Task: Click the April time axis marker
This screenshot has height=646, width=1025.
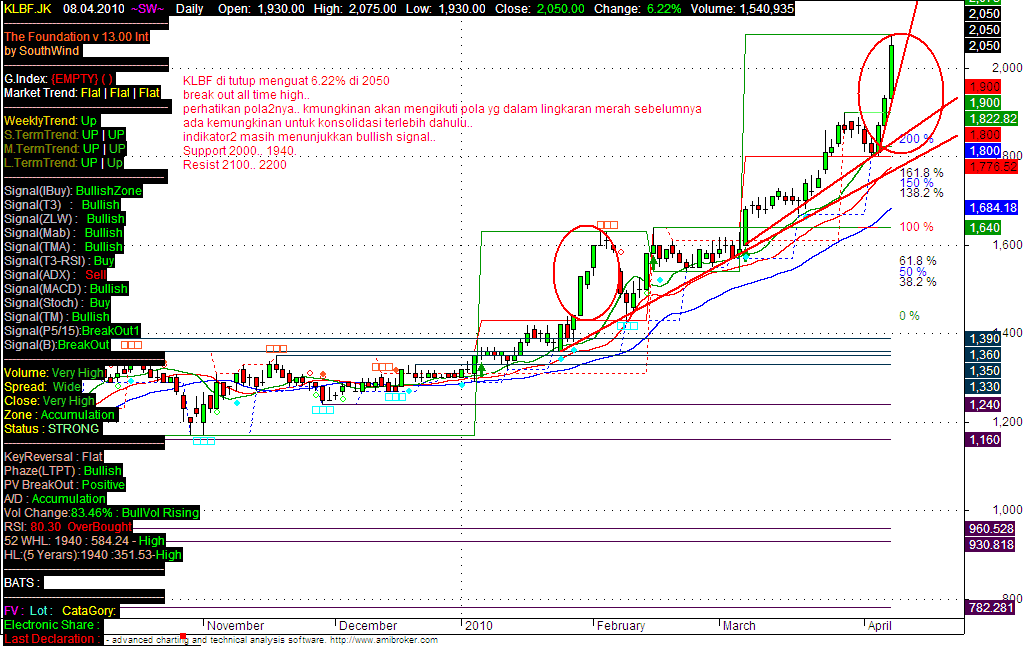Action: [x=879, y=626]
